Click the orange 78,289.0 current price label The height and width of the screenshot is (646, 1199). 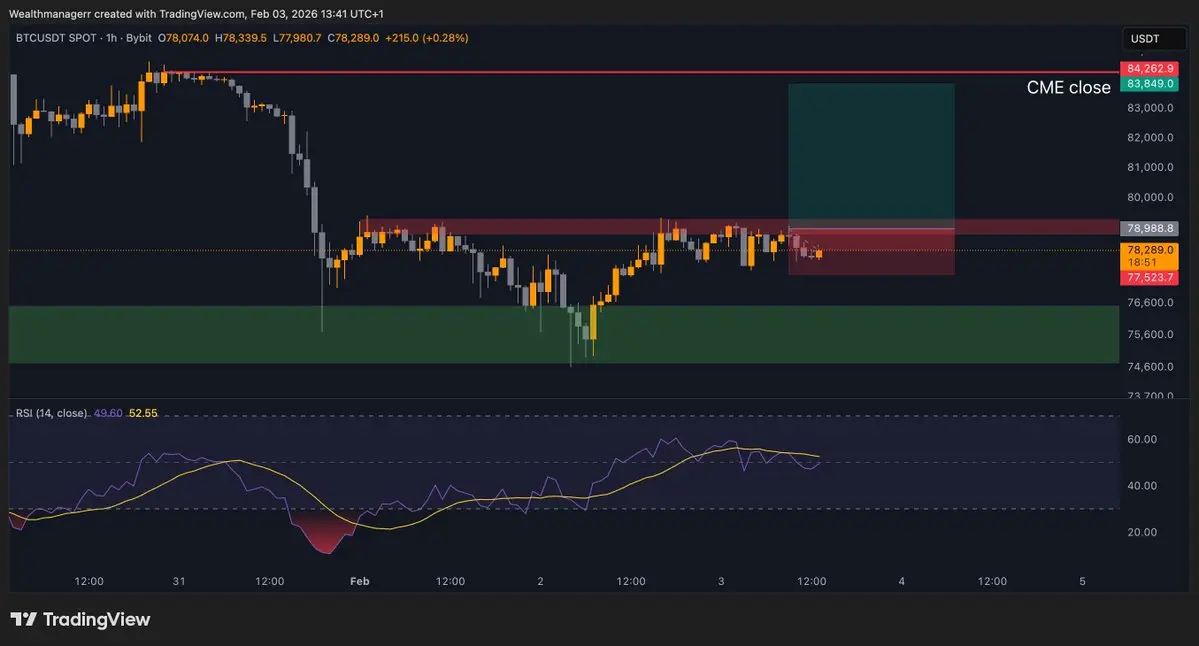coord(1149,255)
